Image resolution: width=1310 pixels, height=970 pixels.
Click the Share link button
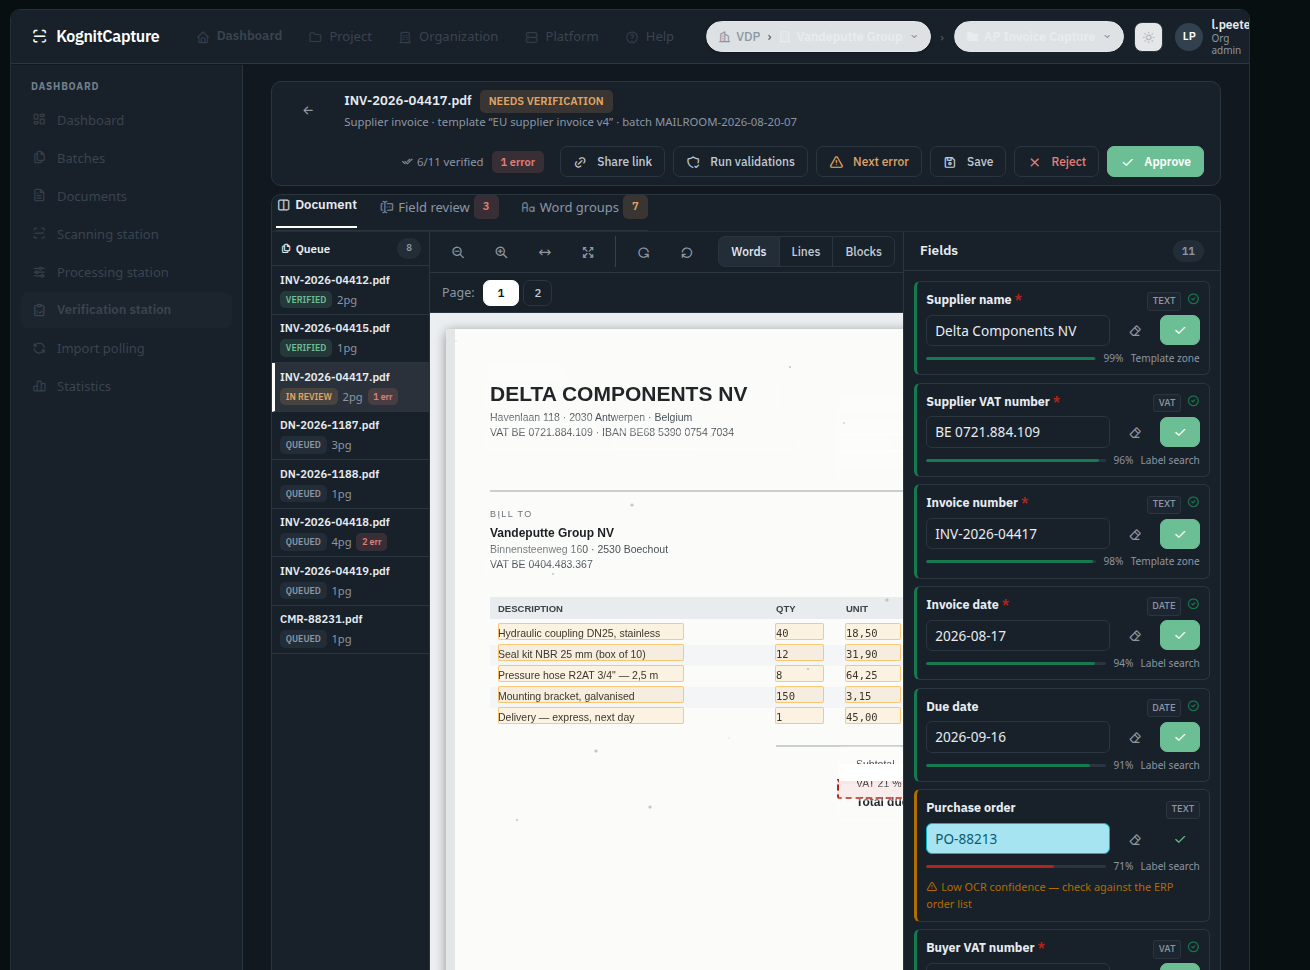(x=612, y=162)
